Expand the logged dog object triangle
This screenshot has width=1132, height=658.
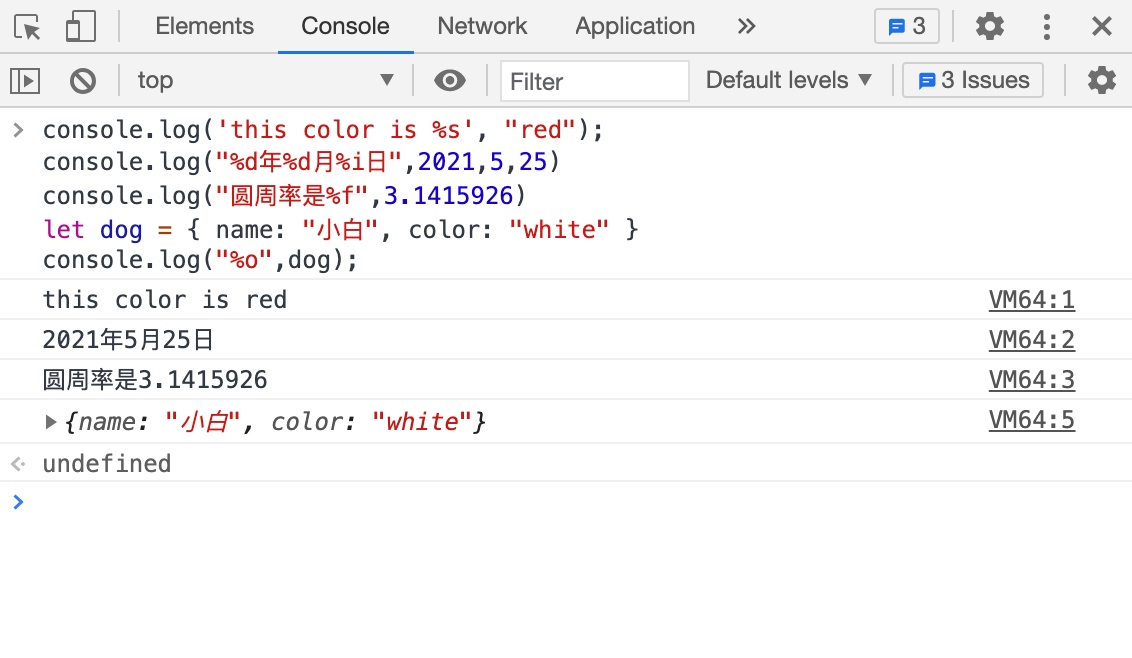[52, 422]
